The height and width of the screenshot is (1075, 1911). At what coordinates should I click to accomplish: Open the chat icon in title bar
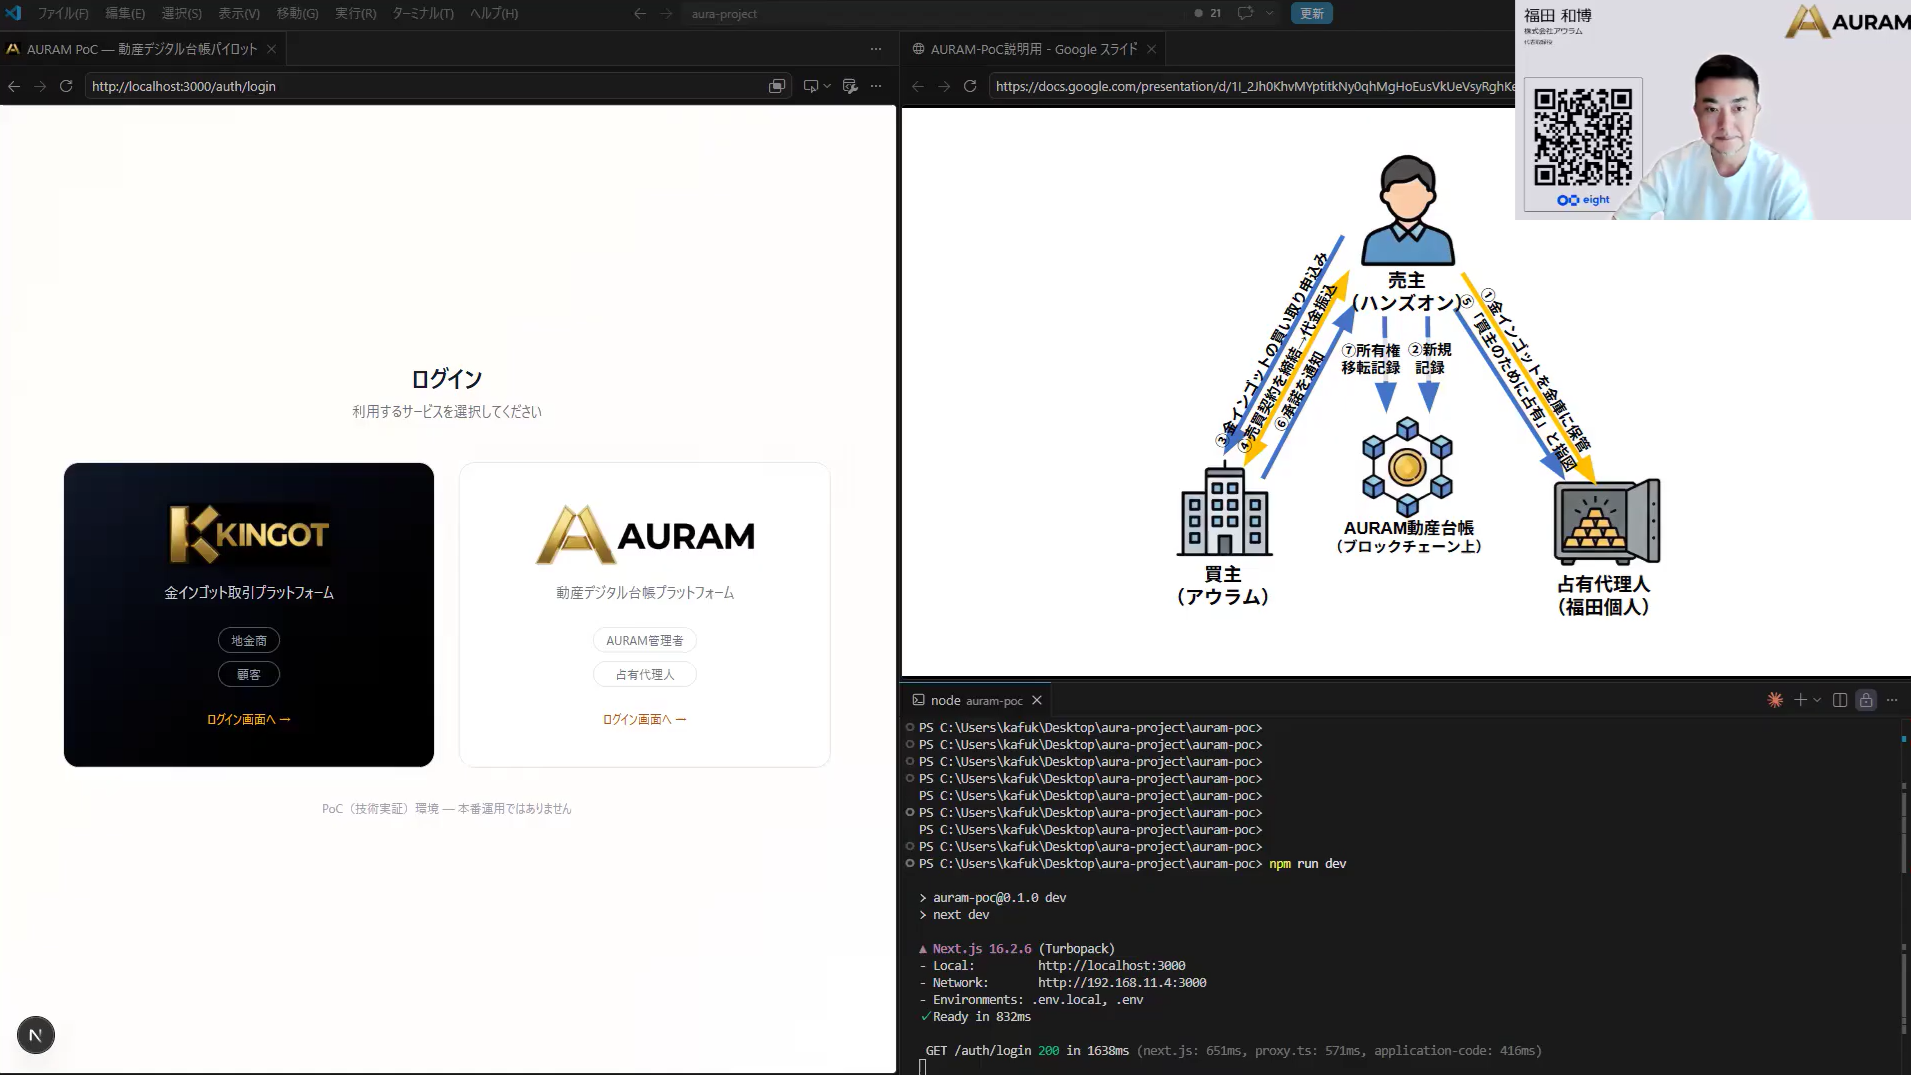[x=1246, y=13]
